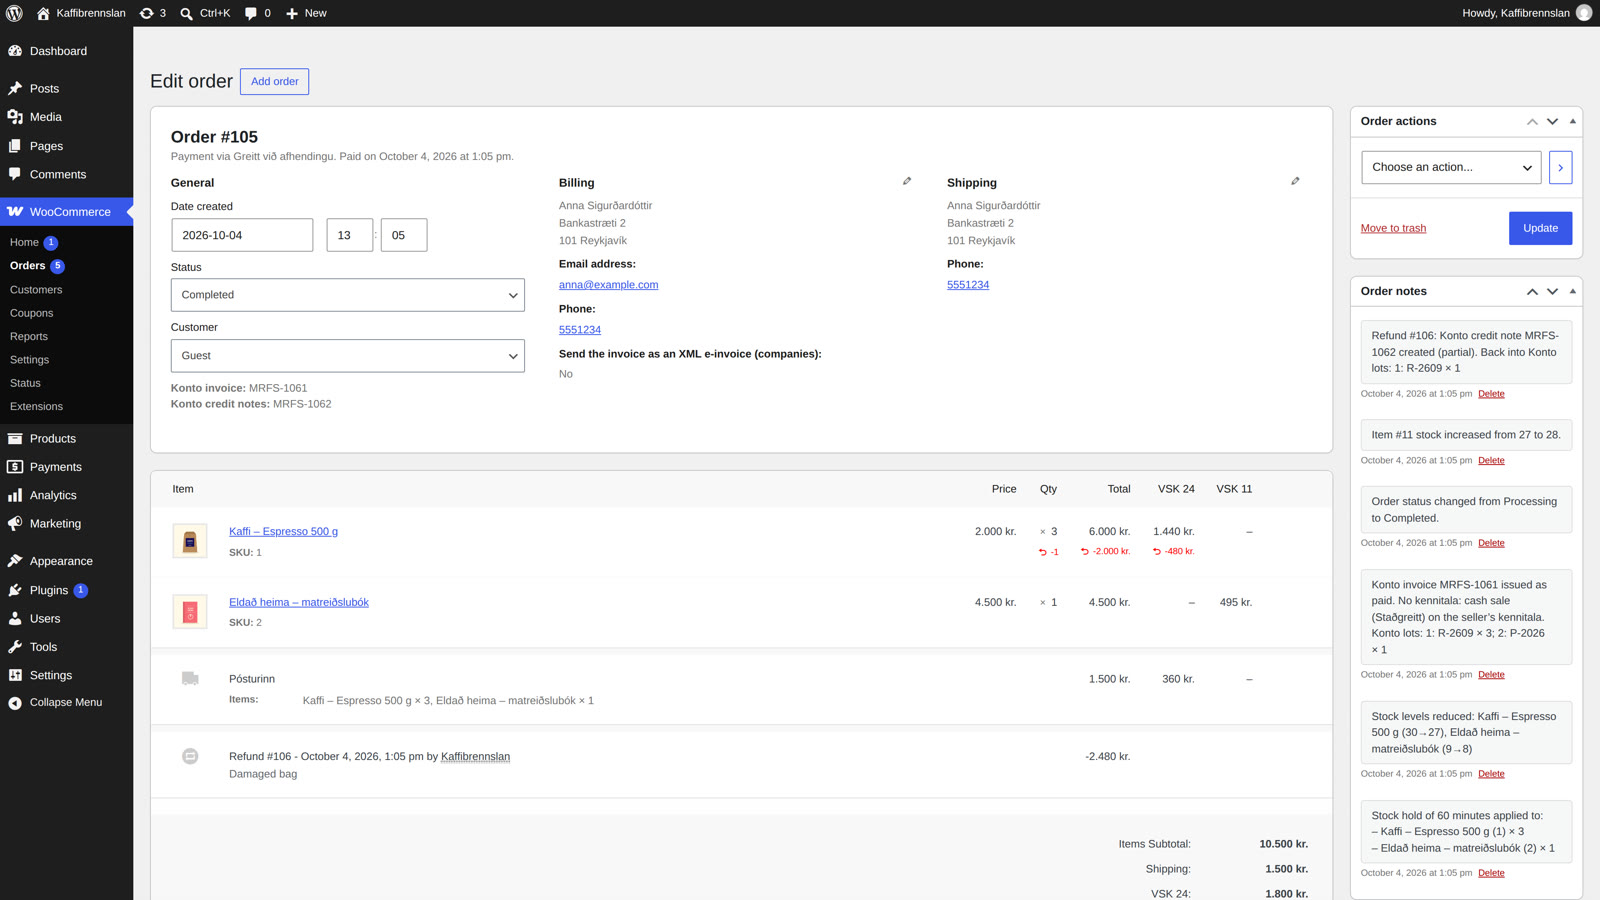This screenshot has height=900, width=1600.
Task: Click the Add order button
Action: pos(274,81)
